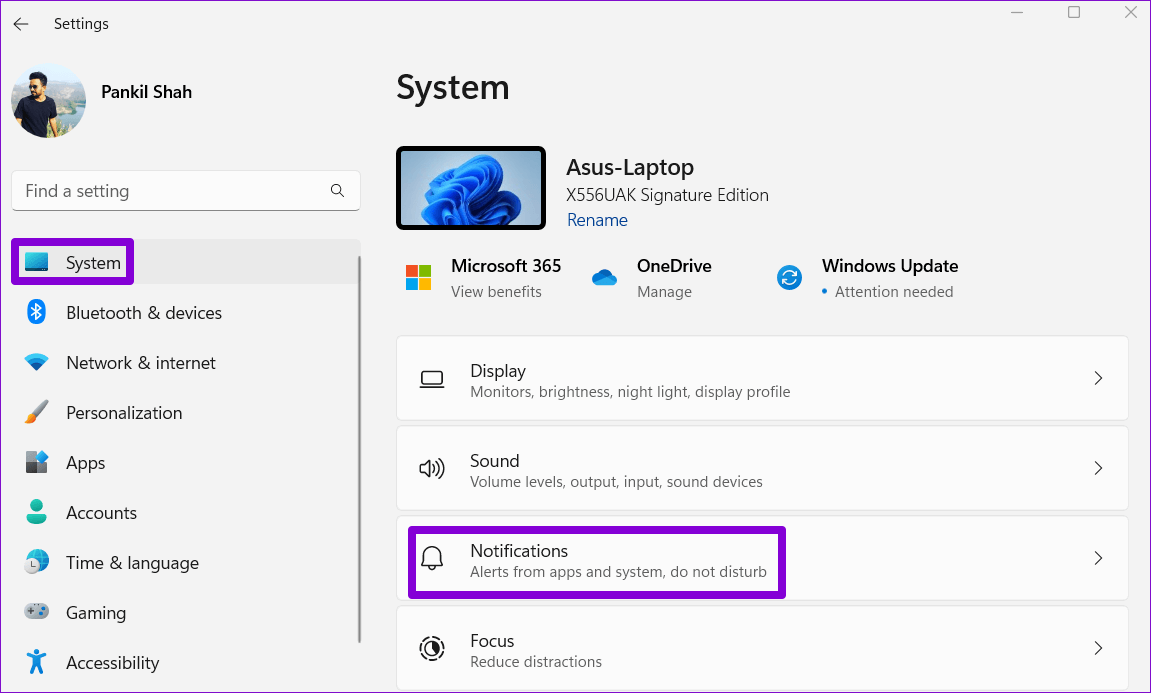This screenshot has width=1151, height=693.
Task: Click the back arrow icon
Action: (21, 24)
